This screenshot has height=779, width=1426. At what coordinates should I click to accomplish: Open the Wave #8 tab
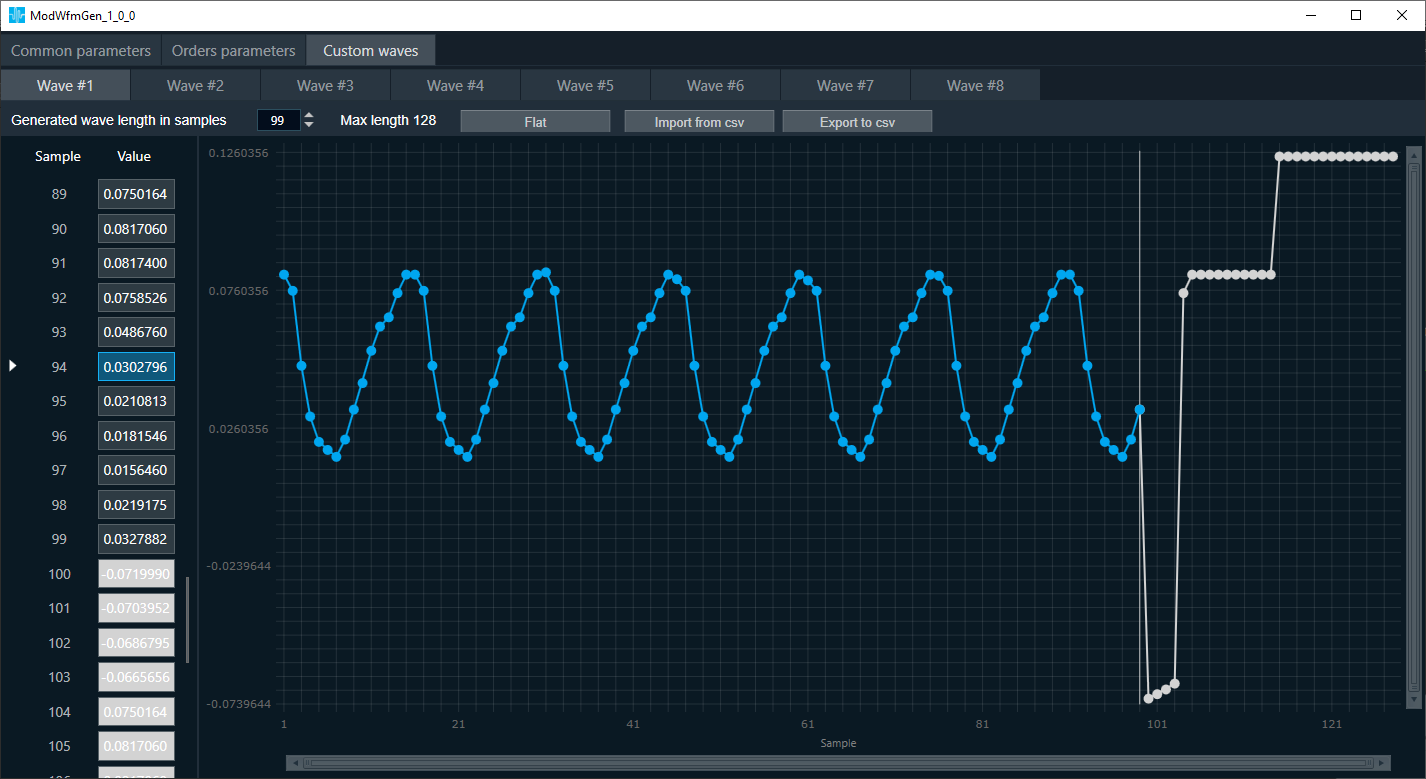(x=975, y=85)
